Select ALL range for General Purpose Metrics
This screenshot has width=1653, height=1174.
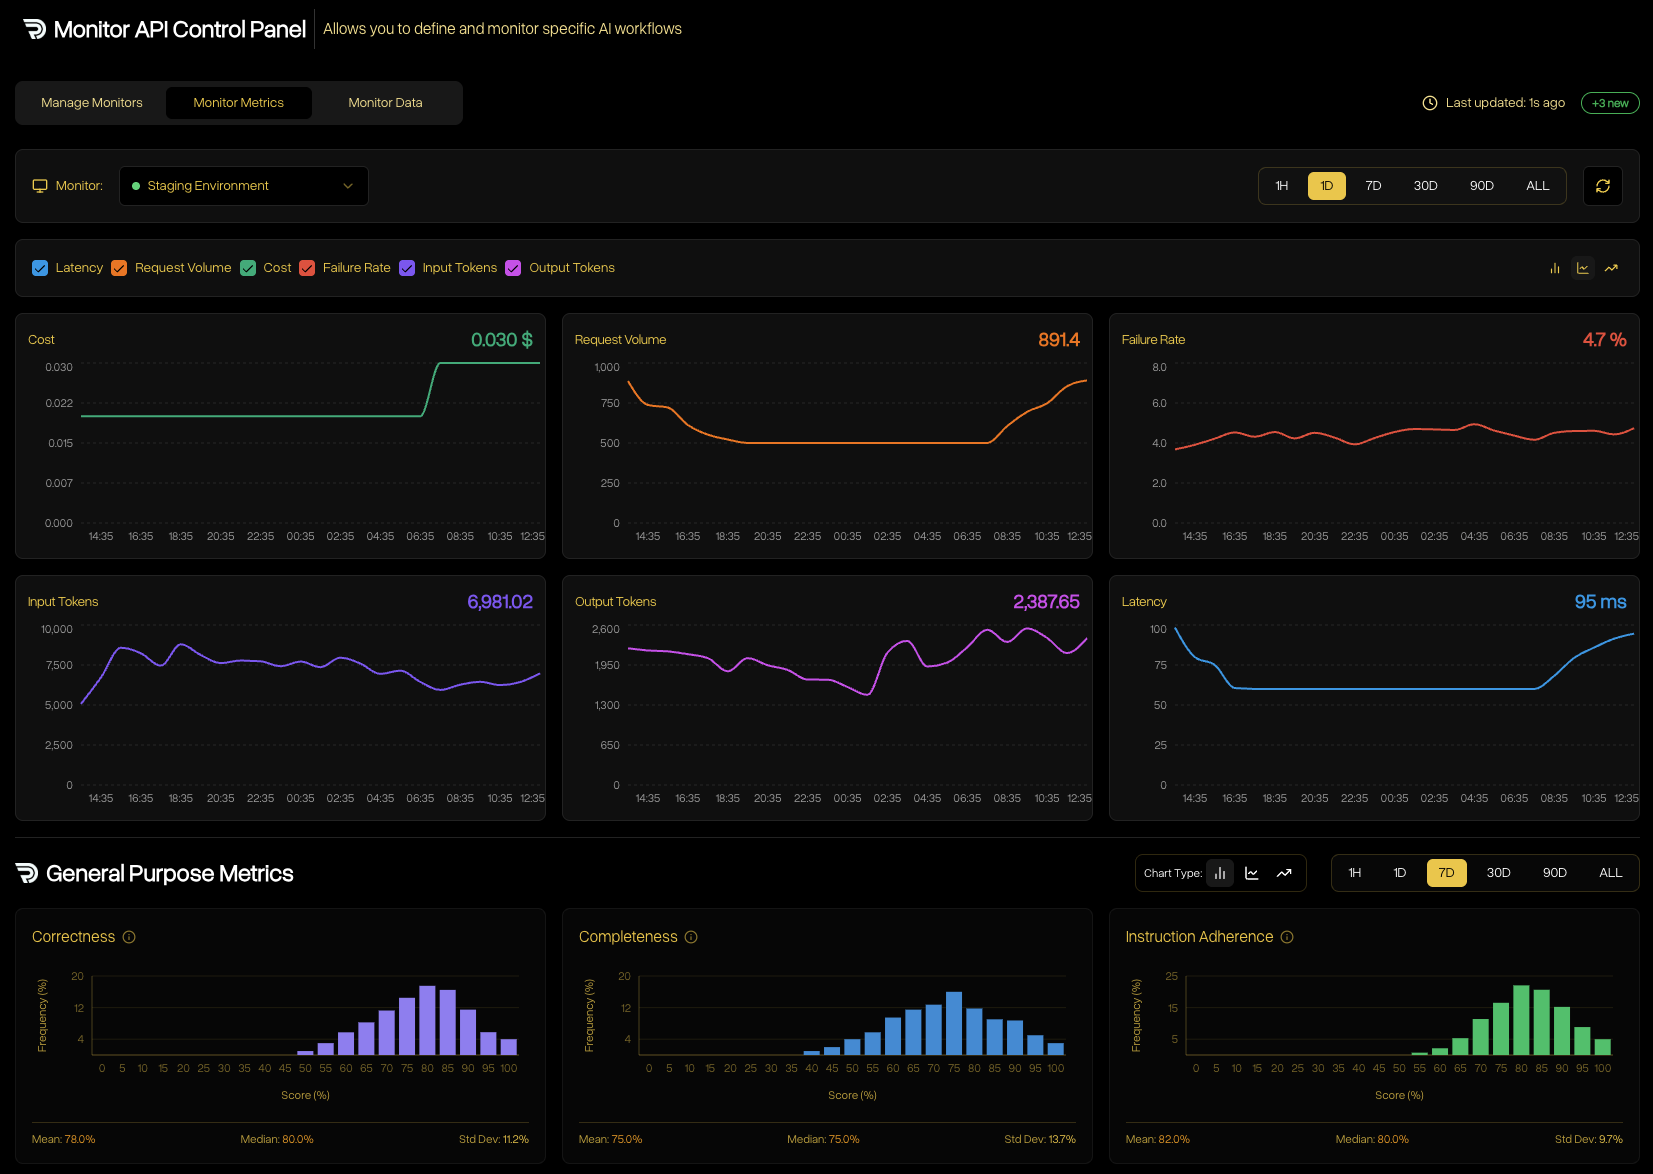(1610, 873)
